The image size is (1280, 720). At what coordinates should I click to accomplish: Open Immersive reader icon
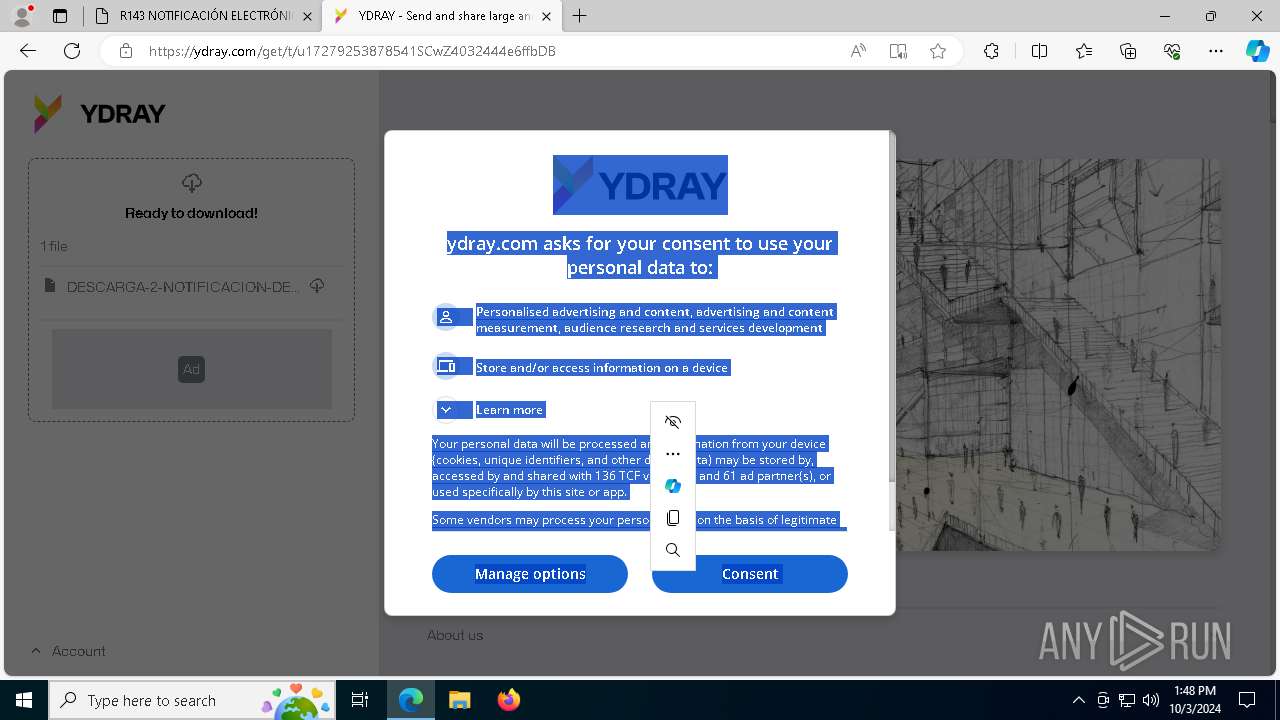pyautogui.click(x=898, y=51)
